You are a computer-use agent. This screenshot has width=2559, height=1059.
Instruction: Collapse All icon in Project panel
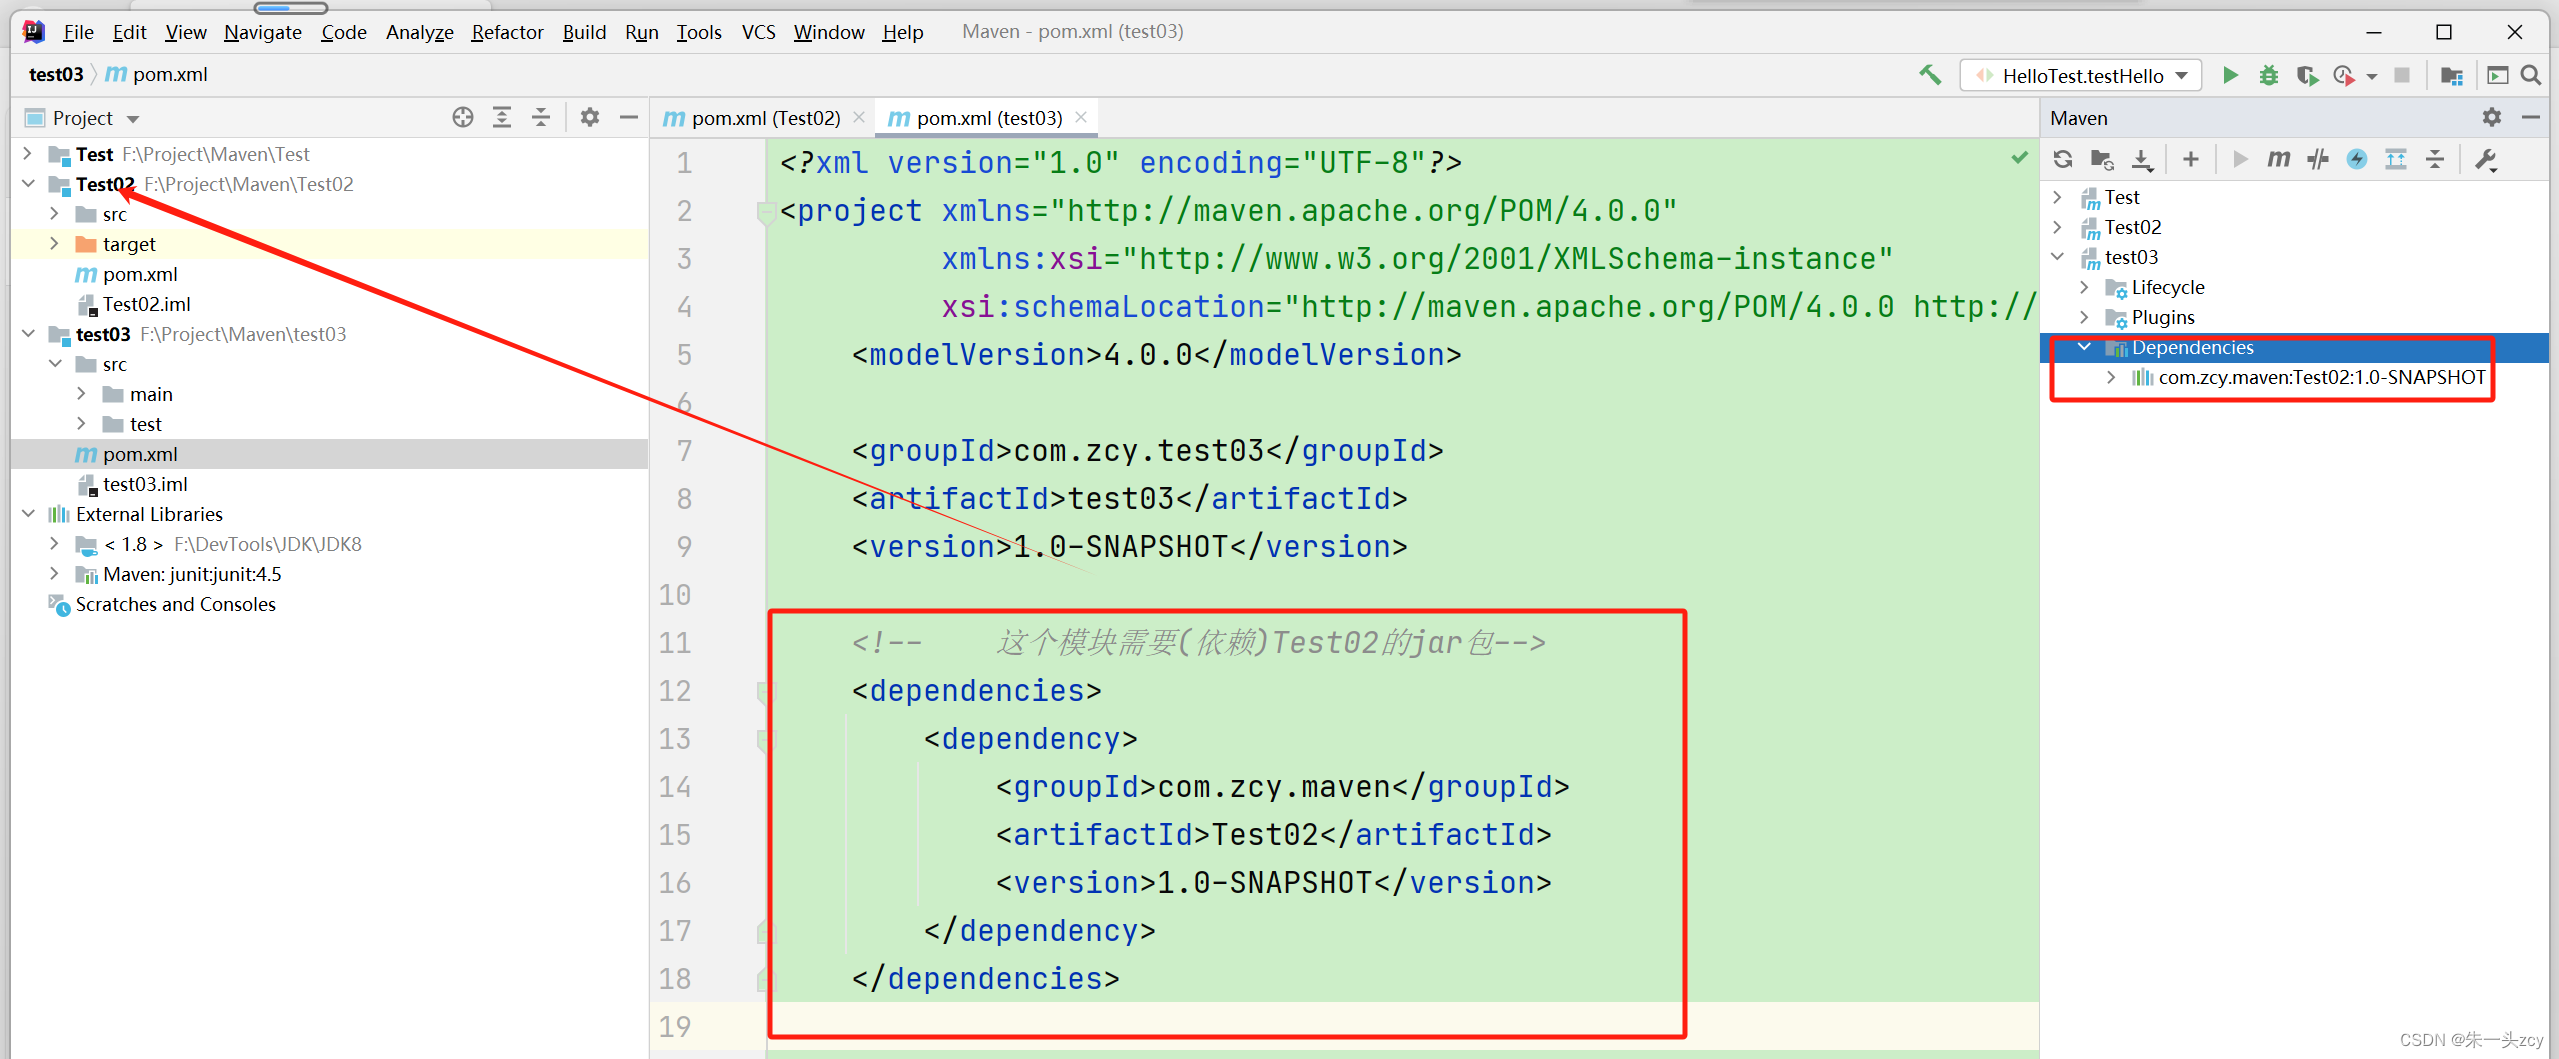pyautogui.click(x=541, y=117)
